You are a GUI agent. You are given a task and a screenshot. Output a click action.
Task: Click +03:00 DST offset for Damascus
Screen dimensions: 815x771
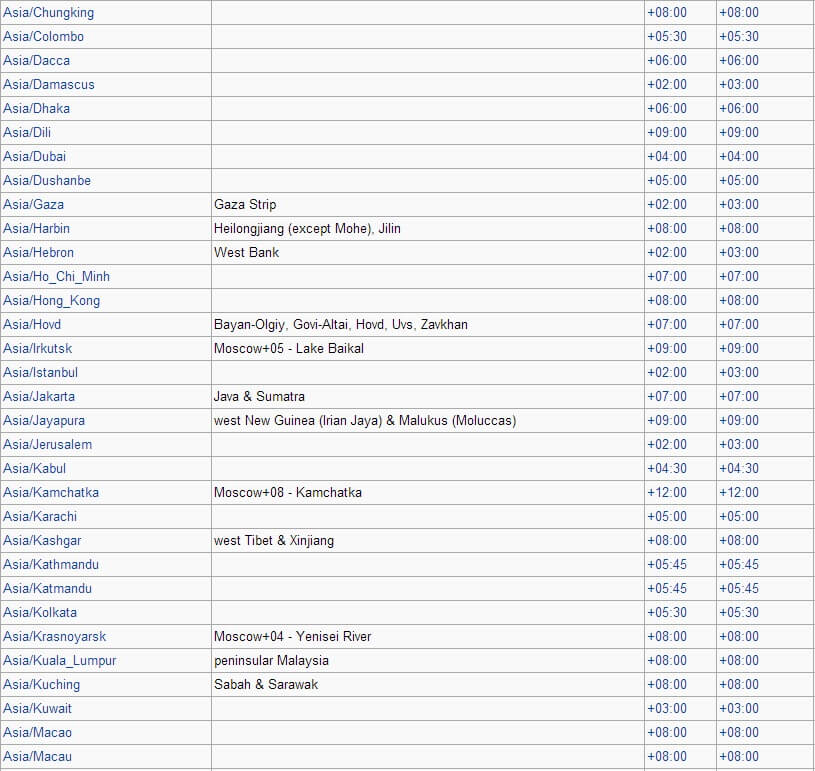pyautogui.click(x=739, y=84)
